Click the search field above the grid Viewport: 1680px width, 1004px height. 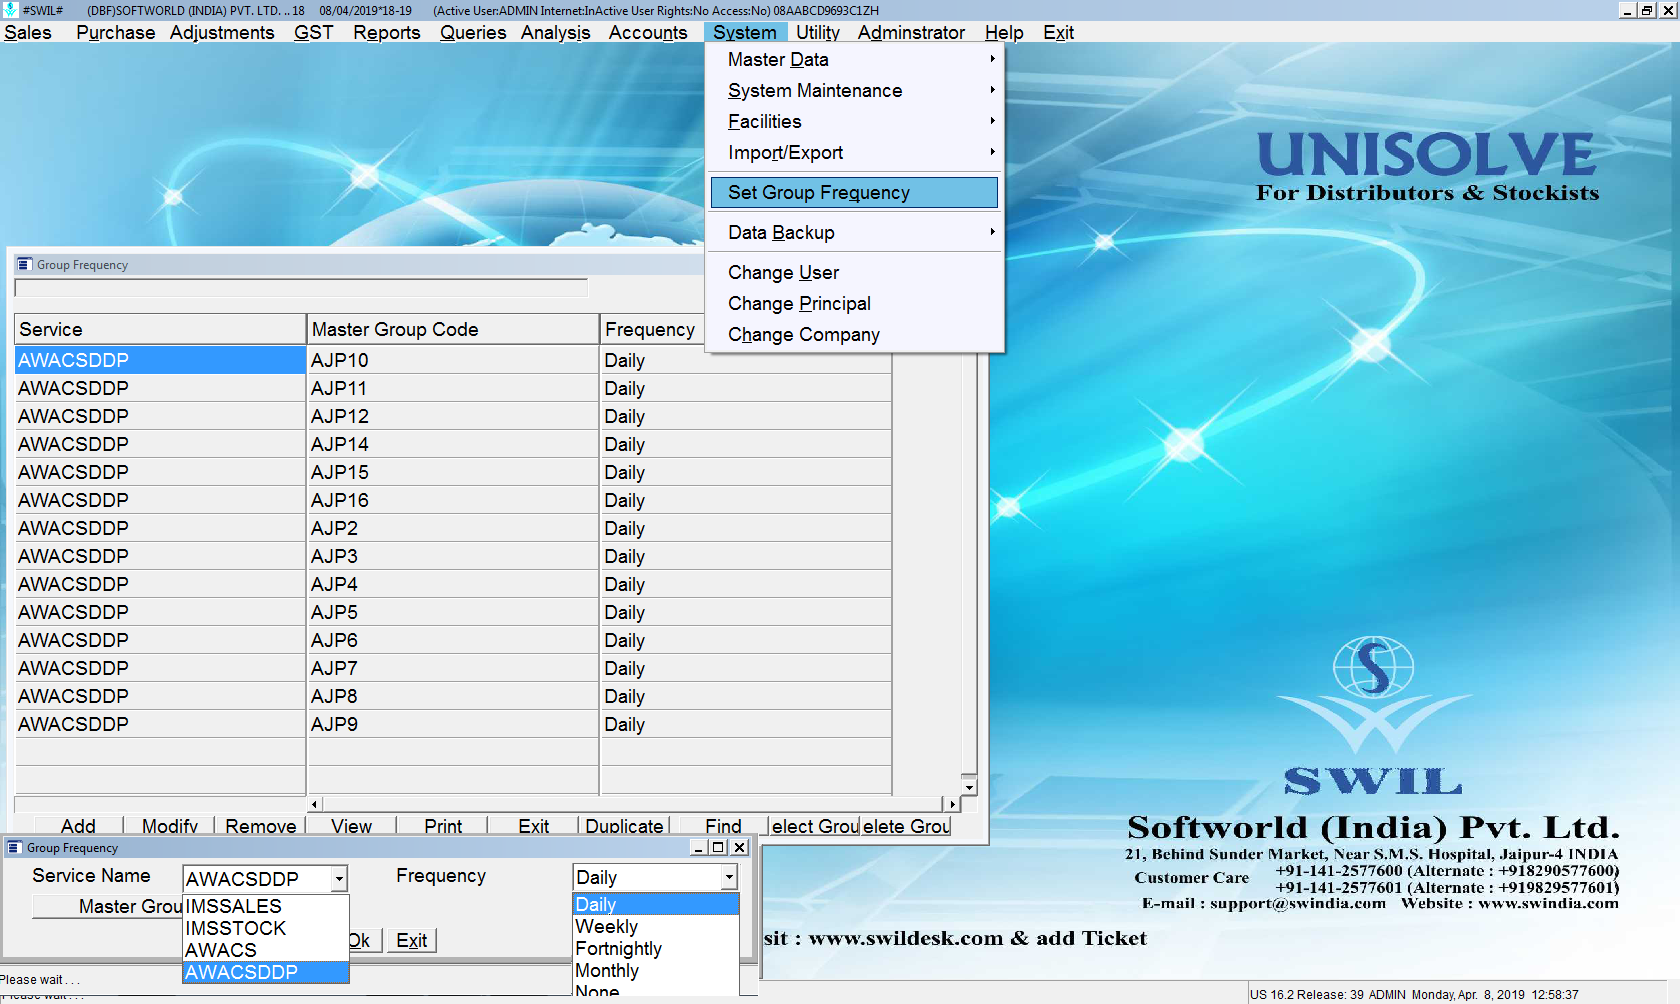coord(301,288)
